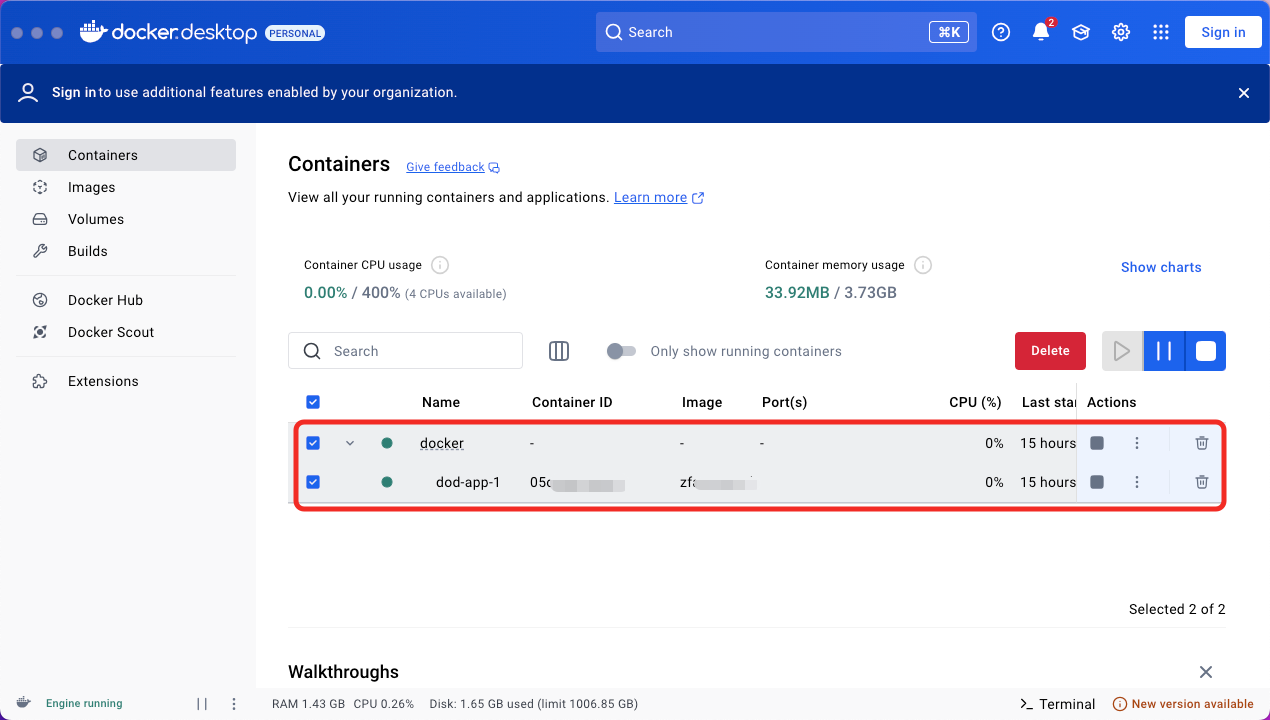Open notifications bell icon
The width and height of the screenshot is (1270, 720).
click(x=1041, y=32)
